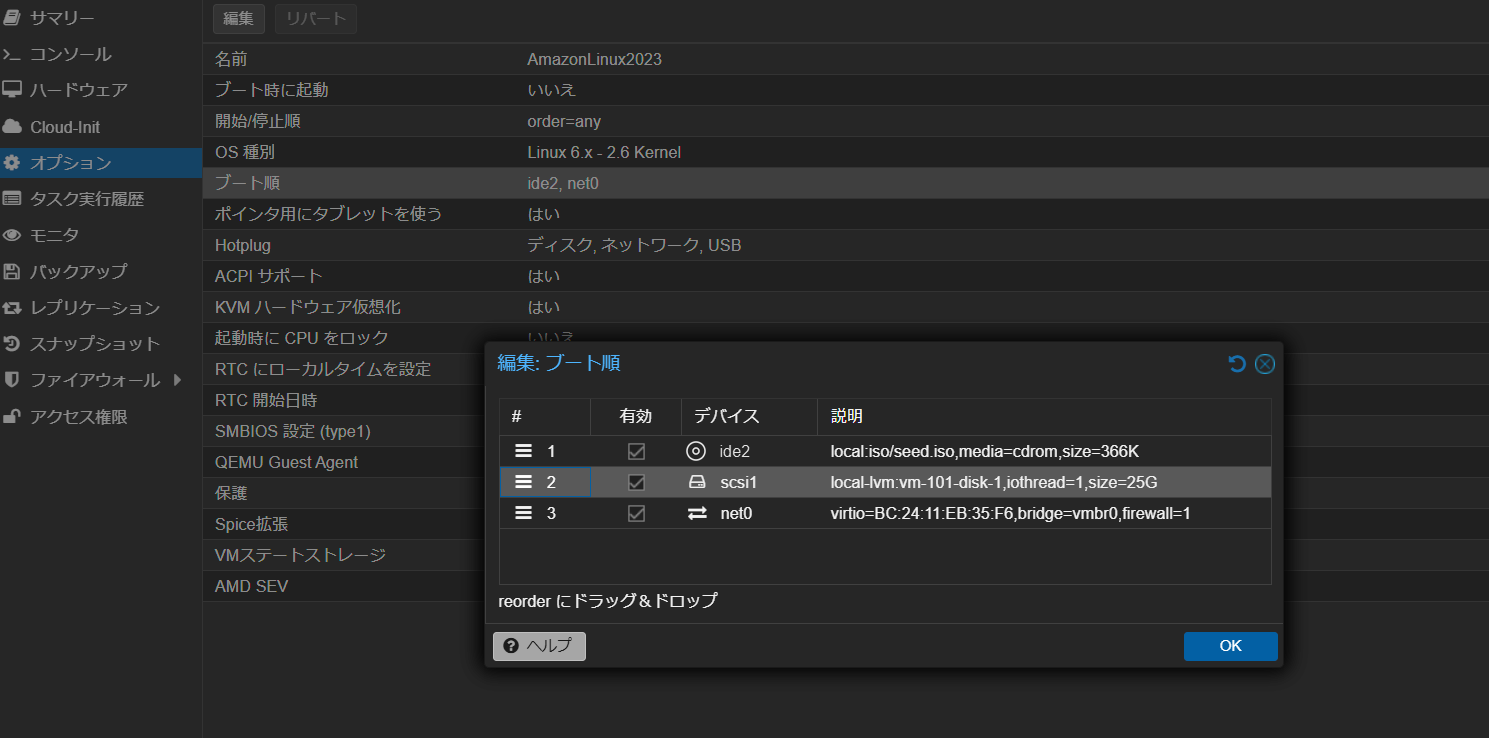Select the Spice拡張 row

[343, 524]
